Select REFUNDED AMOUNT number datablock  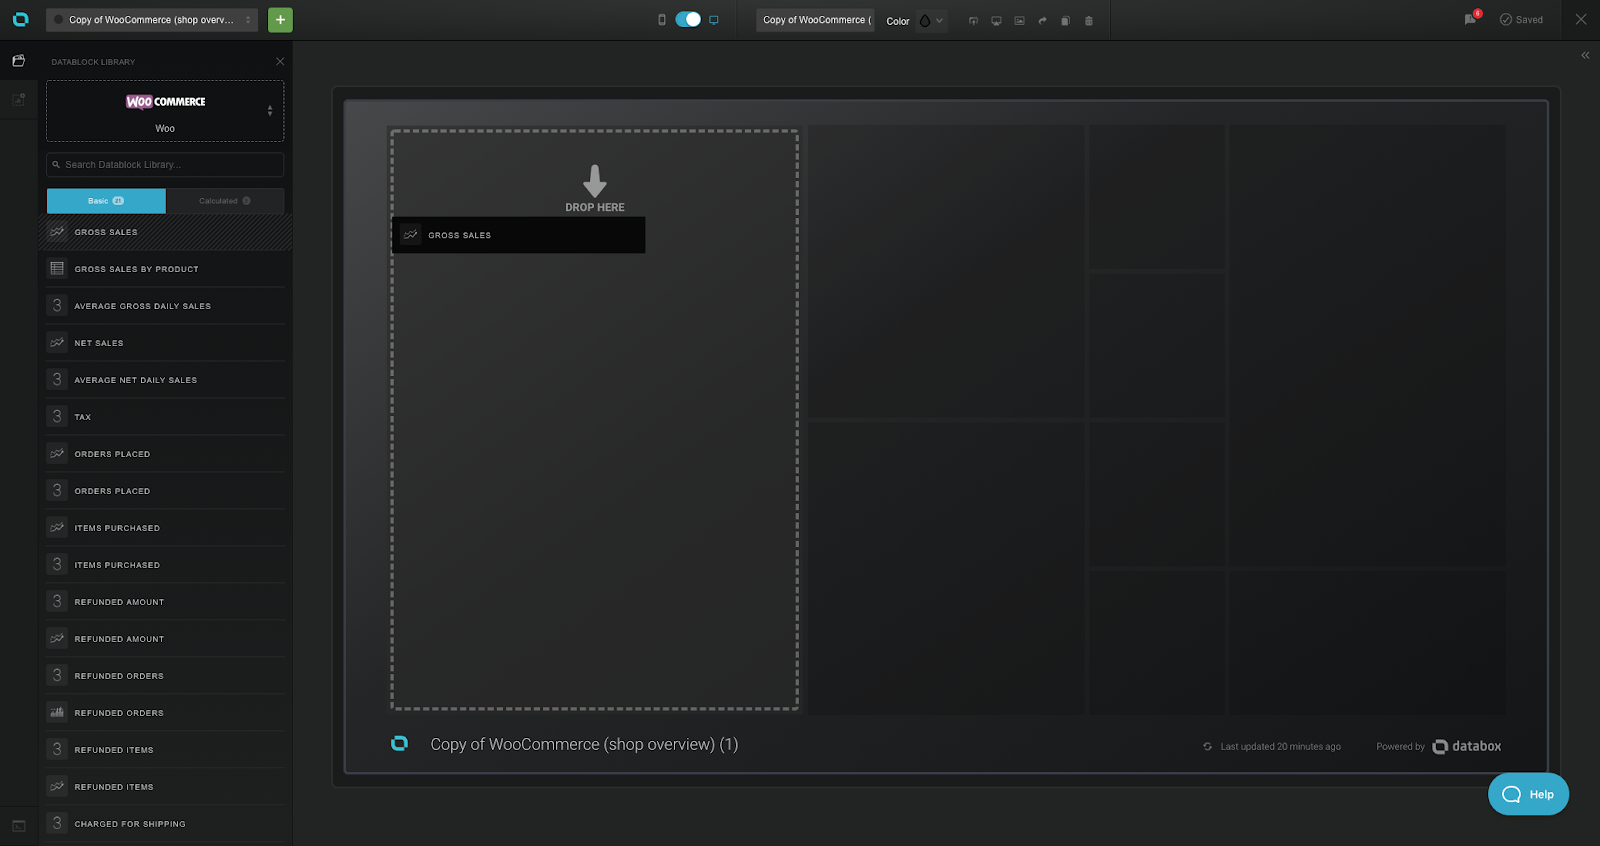click(x=165, y=602)
